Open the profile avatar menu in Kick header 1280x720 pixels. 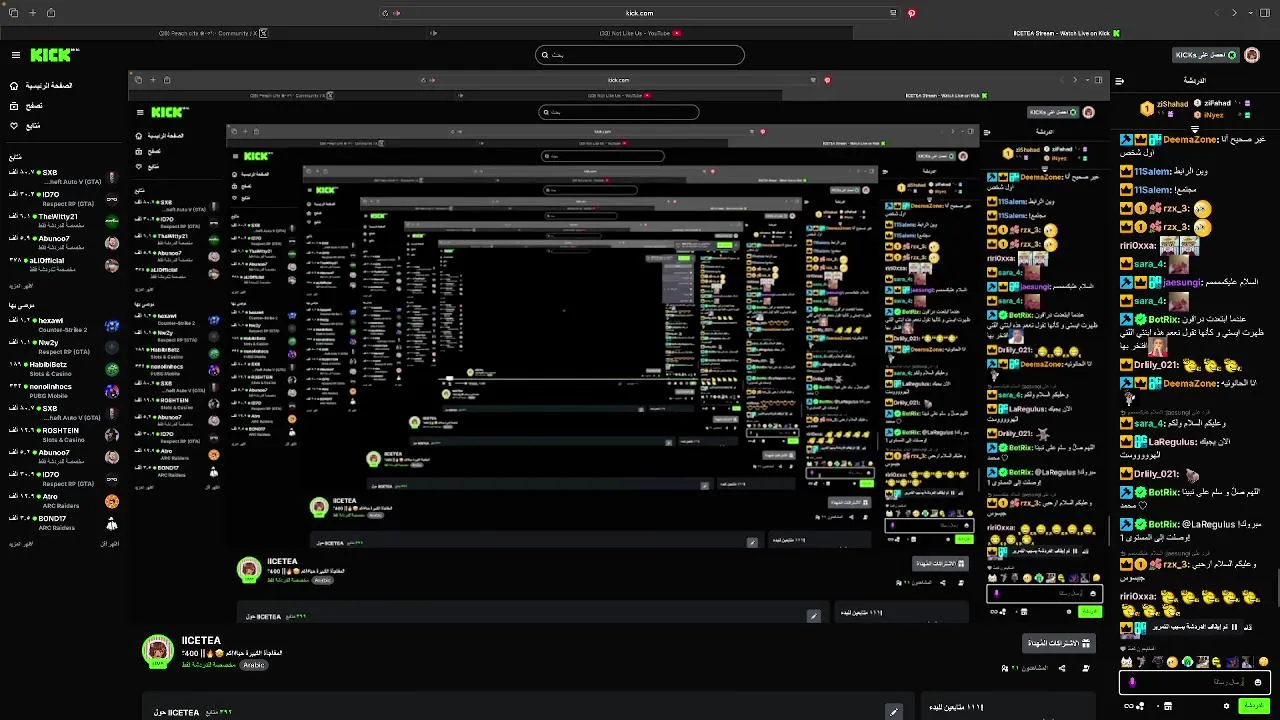click(1252, 55)
